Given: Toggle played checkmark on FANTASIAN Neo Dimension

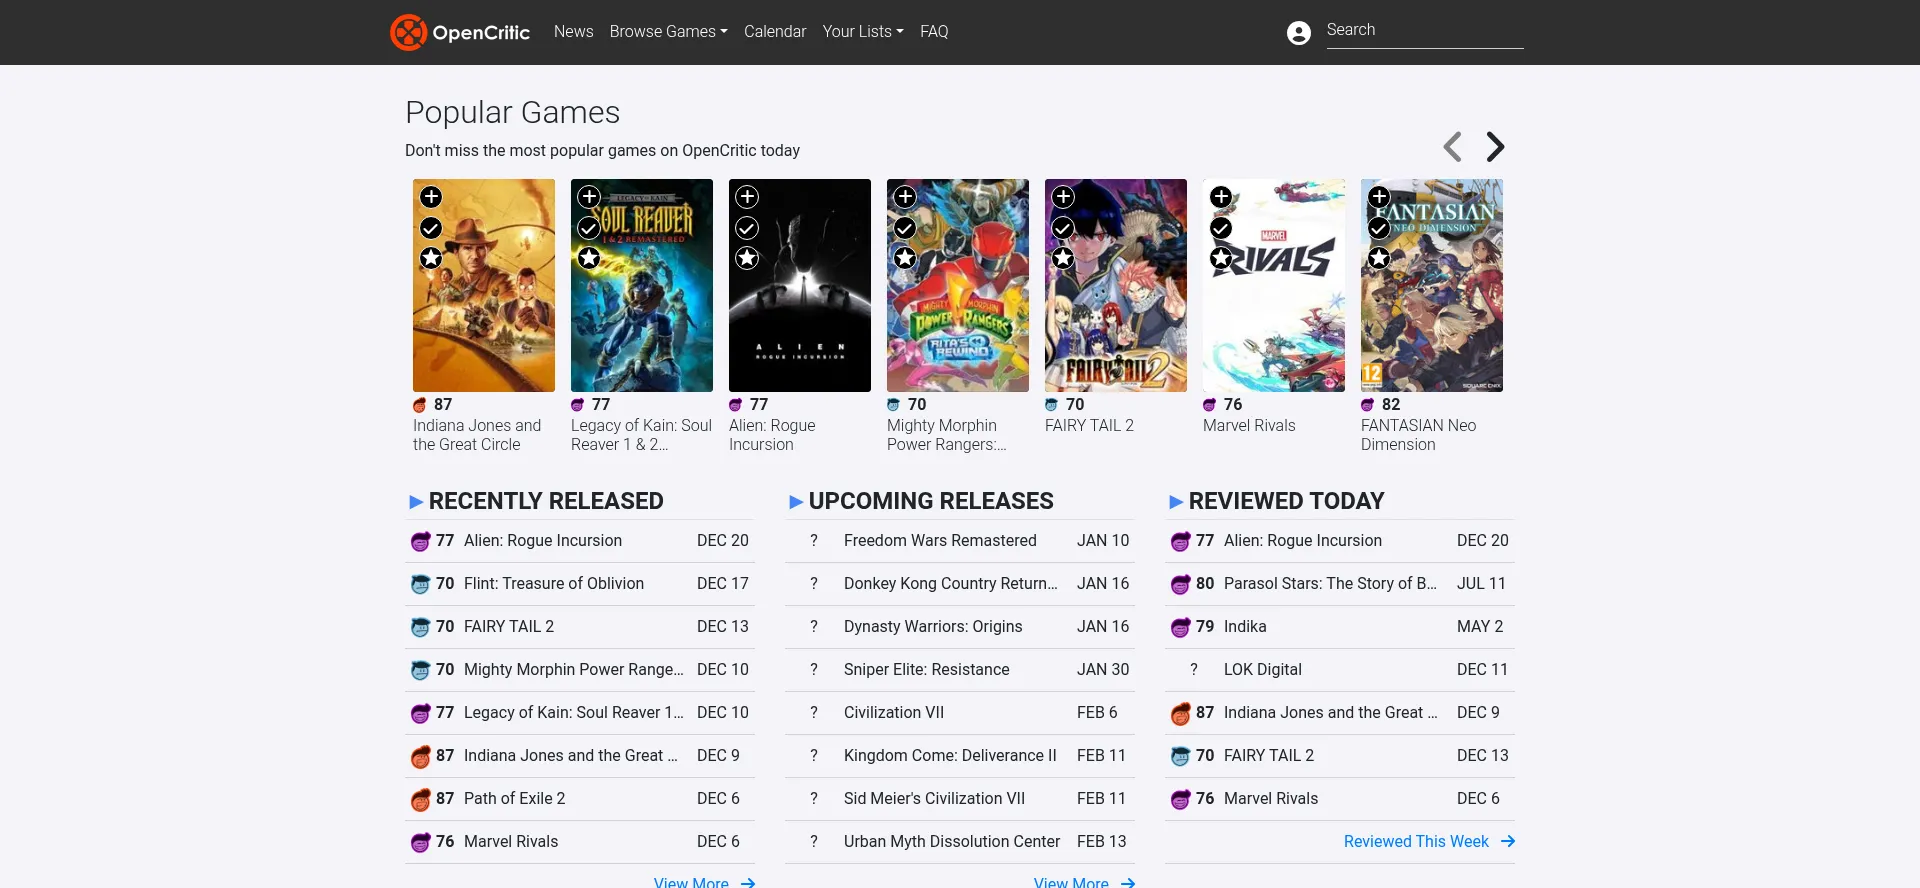Looking at the screenshot, I should (1379, 228).
